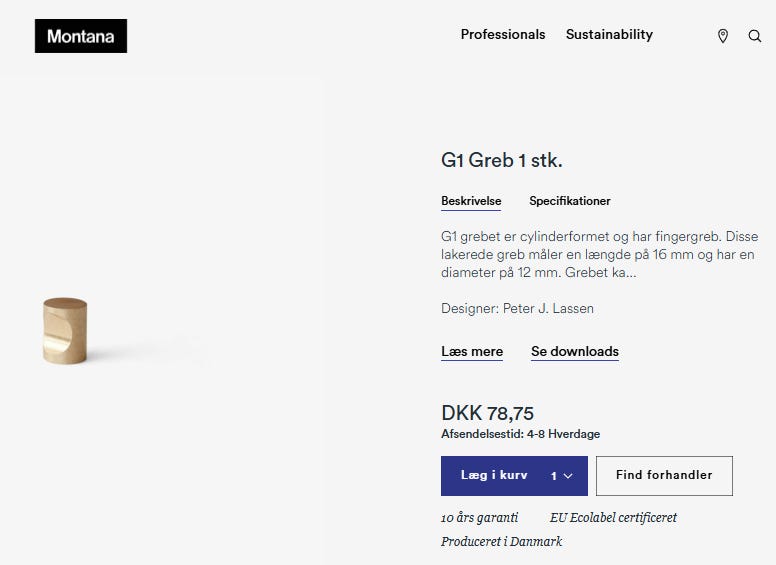This screenshot has height=565, width=776.
Task: Click the Find forhandler button
Action: [x=664, y=475]
